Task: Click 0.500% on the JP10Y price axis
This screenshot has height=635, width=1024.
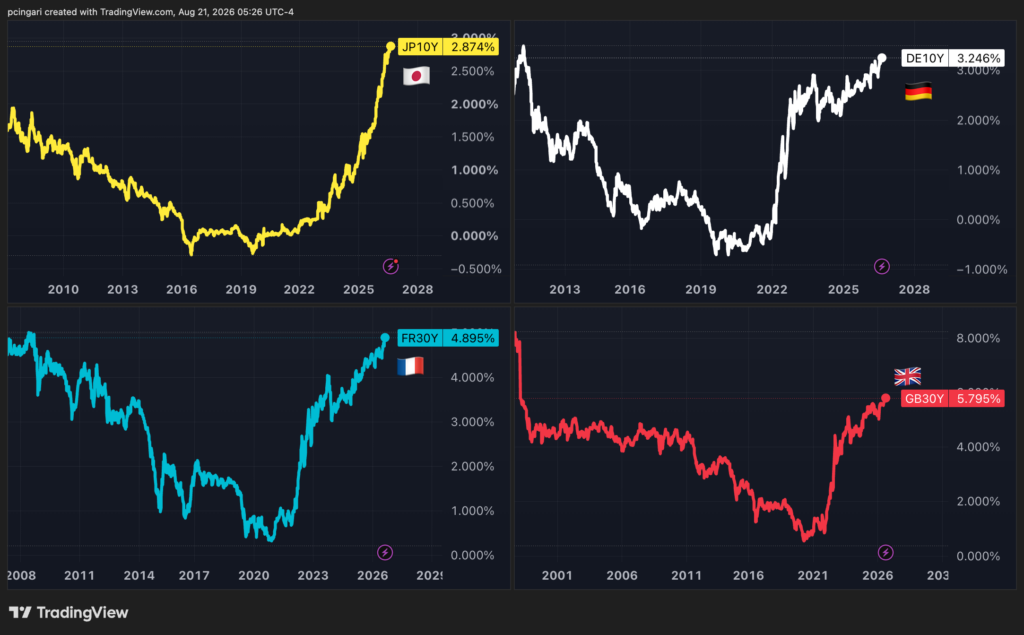Action: [473, 203]
